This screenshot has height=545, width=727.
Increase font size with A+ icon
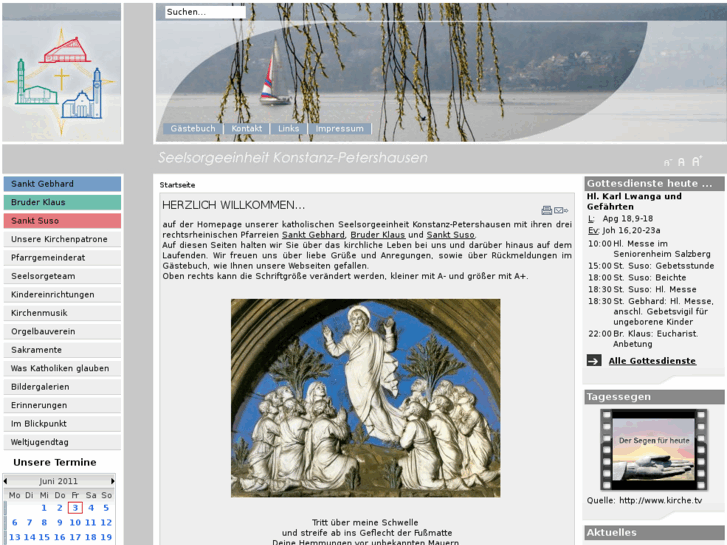coord(696,161)
